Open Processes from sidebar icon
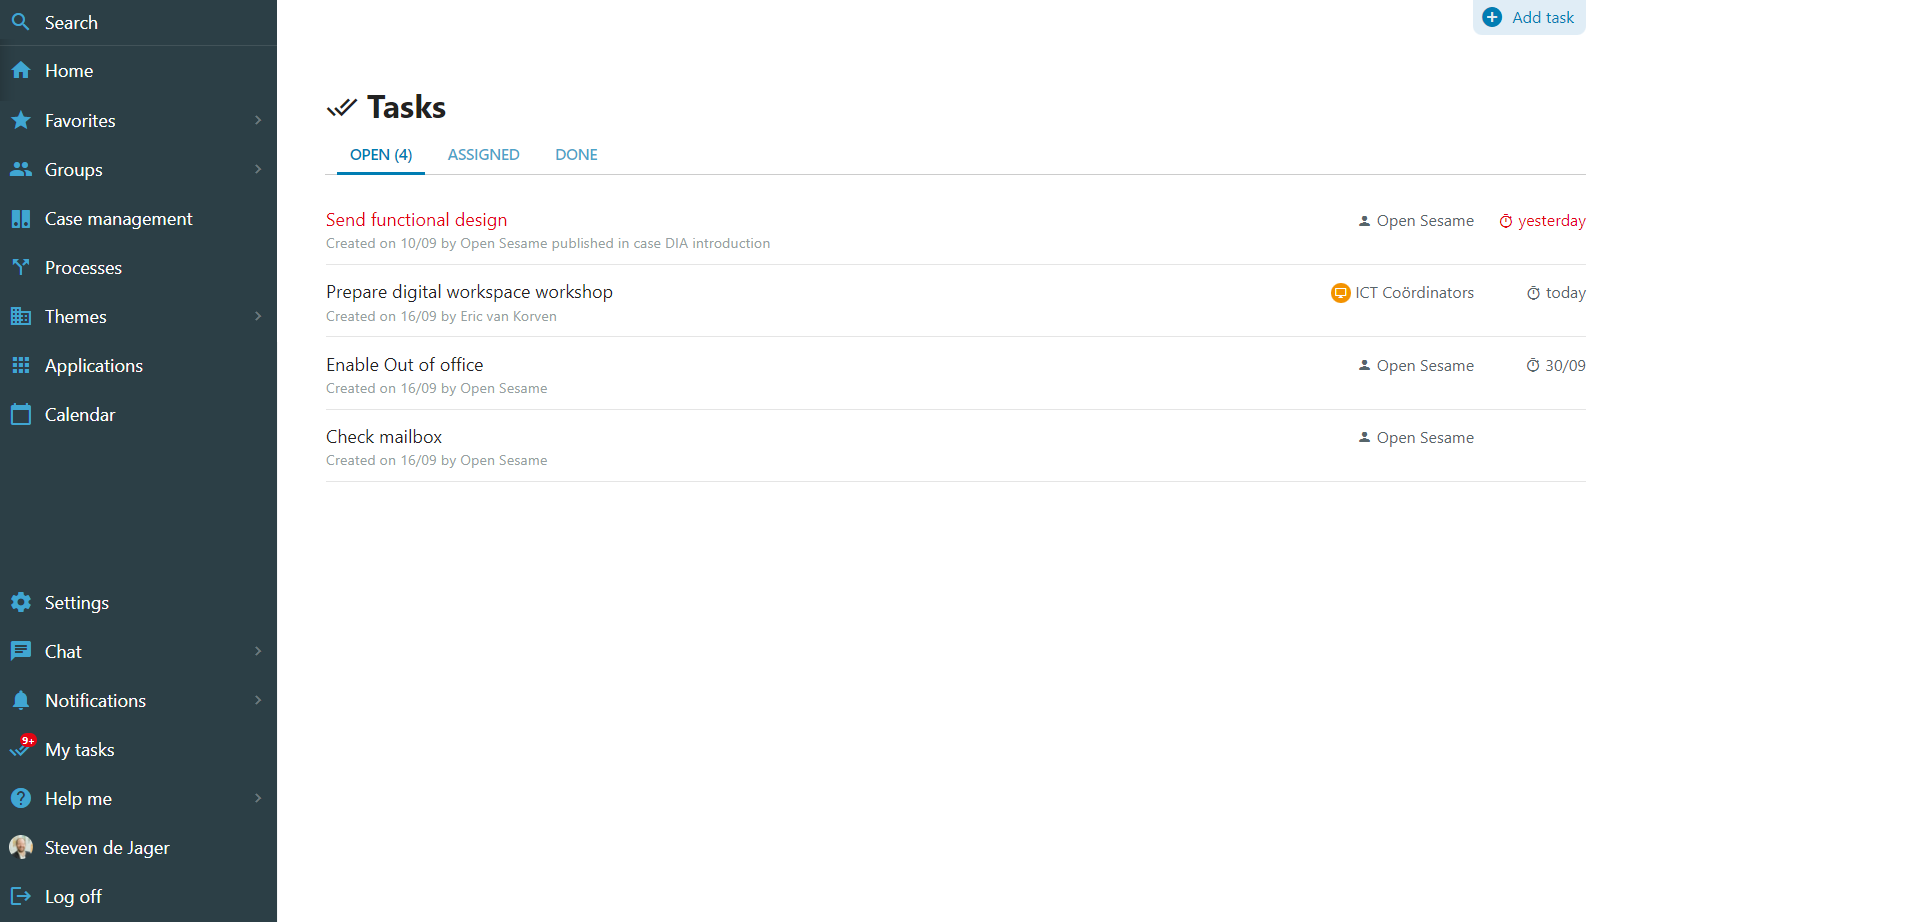 (20, 268)
